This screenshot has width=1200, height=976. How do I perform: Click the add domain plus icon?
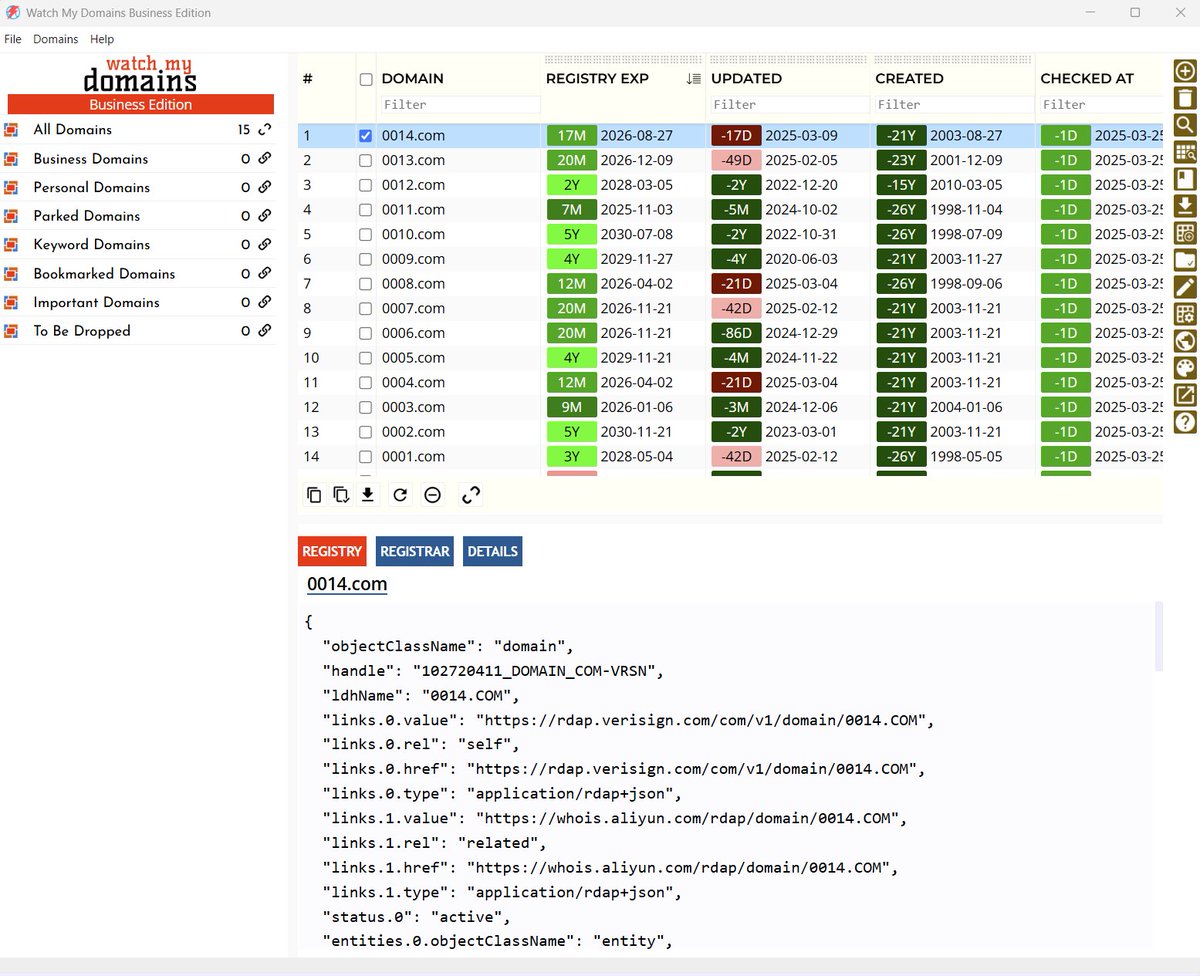click(x=1185, y=72)
